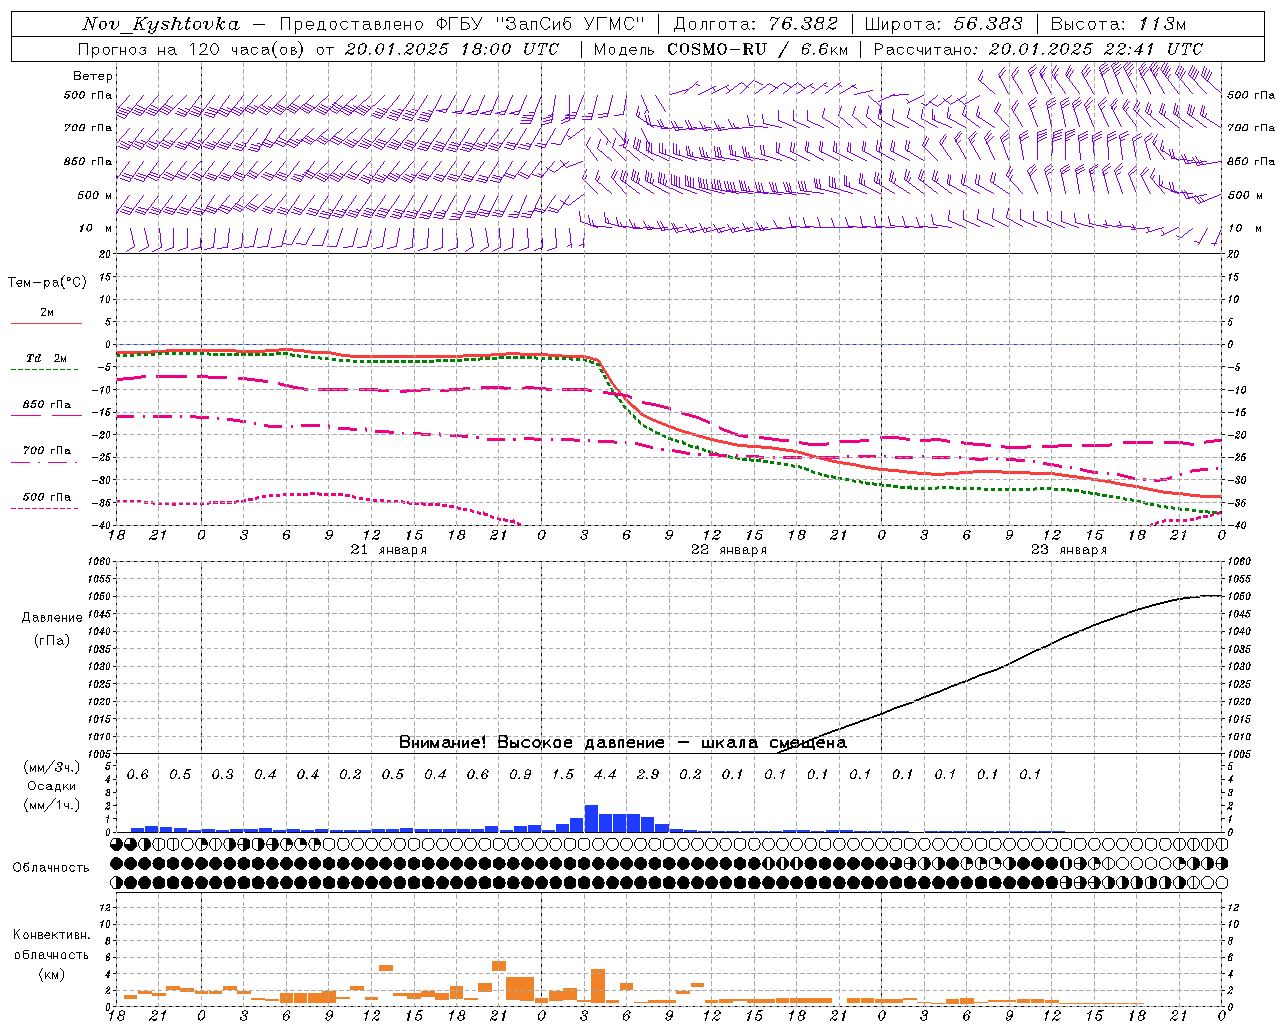The height and width of the screenshot is (1024, 1280).
Task: Click the 'Рассчитано: 20.01.2025 22:41 UTC' timestamp
Action: (1038, 49)
